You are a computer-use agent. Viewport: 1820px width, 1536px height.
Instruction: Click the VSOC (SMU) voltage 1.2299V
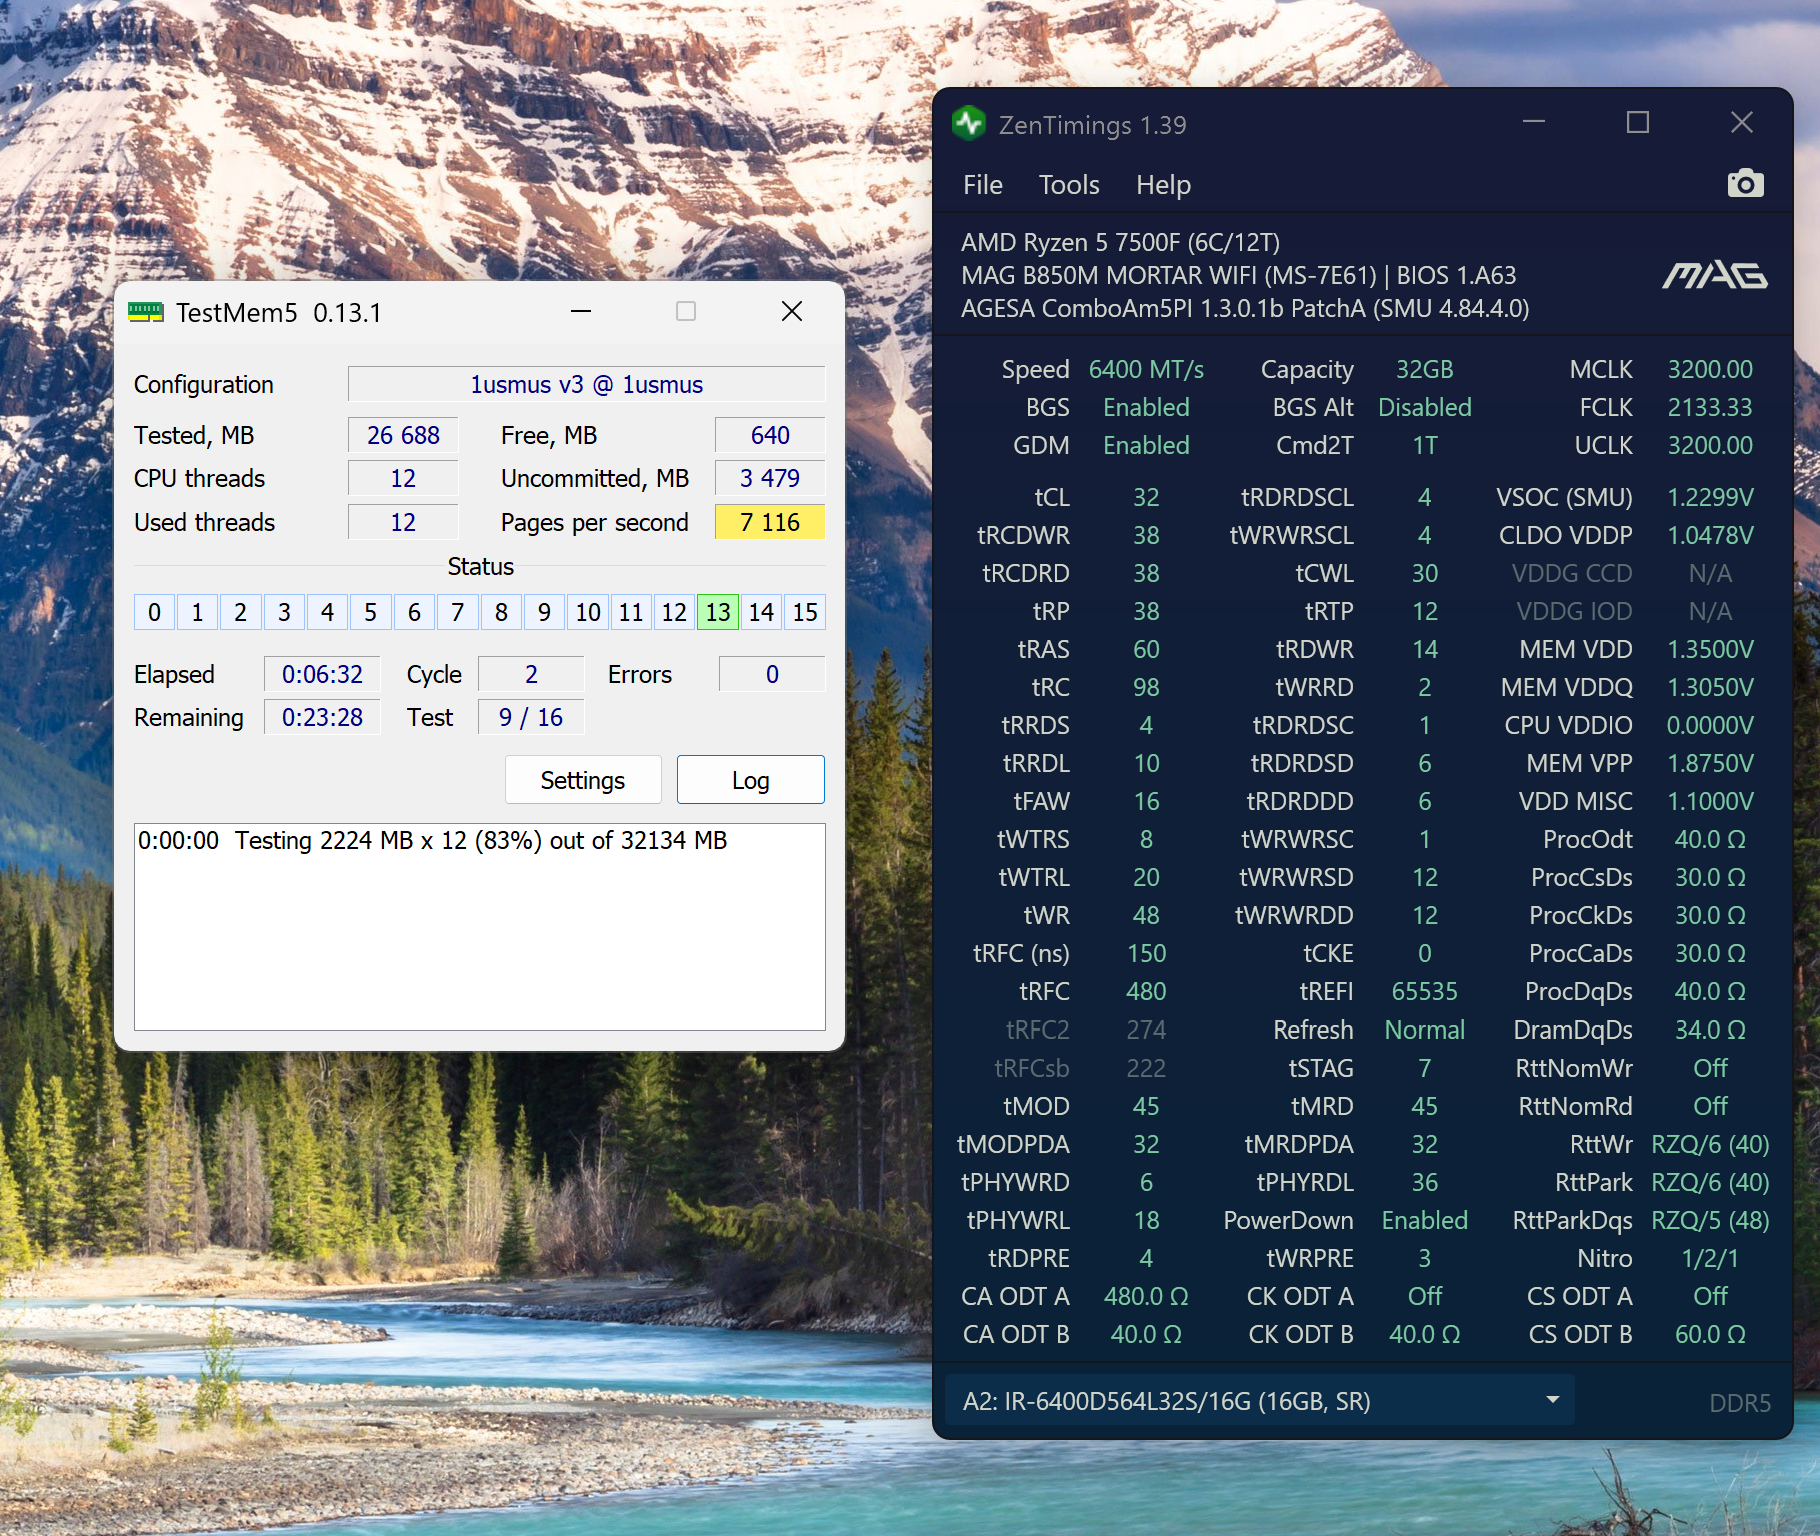(x=1710, y=497)
